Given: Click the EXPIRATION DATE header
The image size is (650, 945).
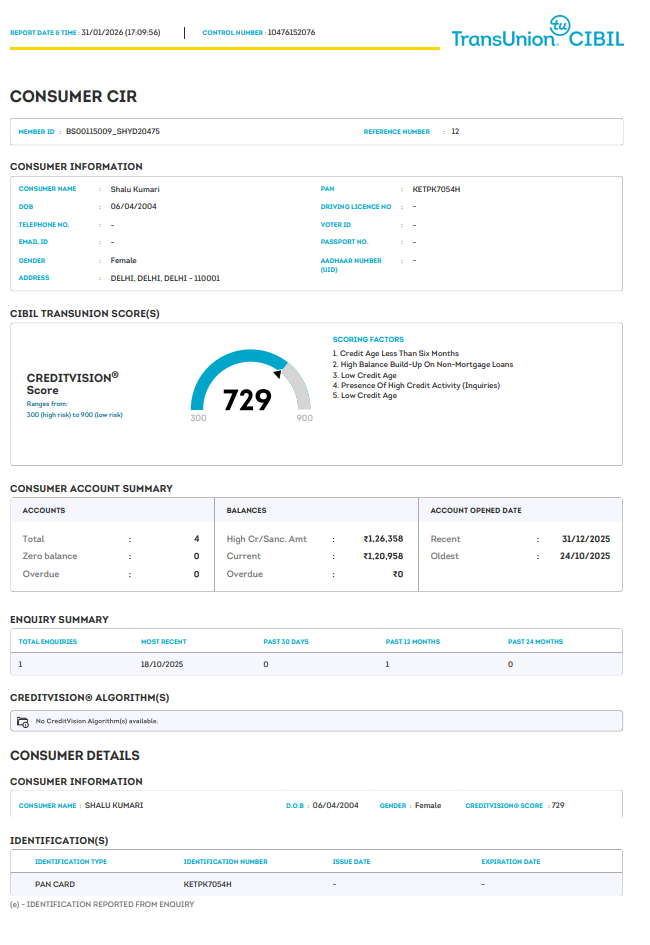Looking at the screenshot, I should pyautogui.click(x=510, y=862).
